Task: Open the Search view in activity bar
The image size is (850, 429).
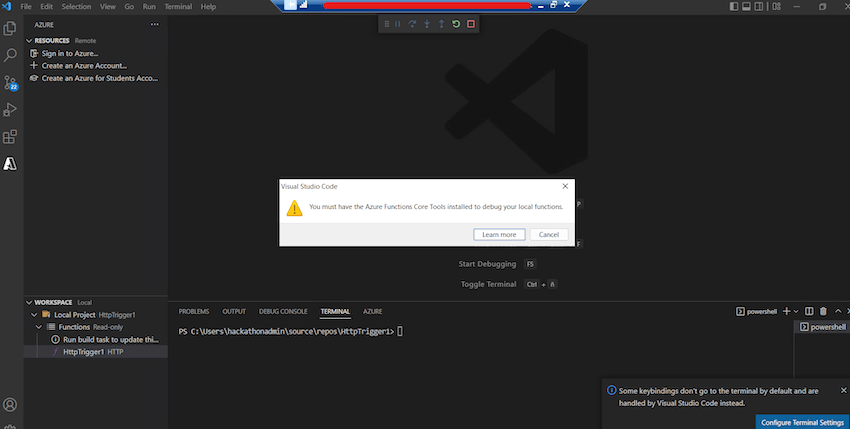Action: pyautogui.click(x=10, y=55)
